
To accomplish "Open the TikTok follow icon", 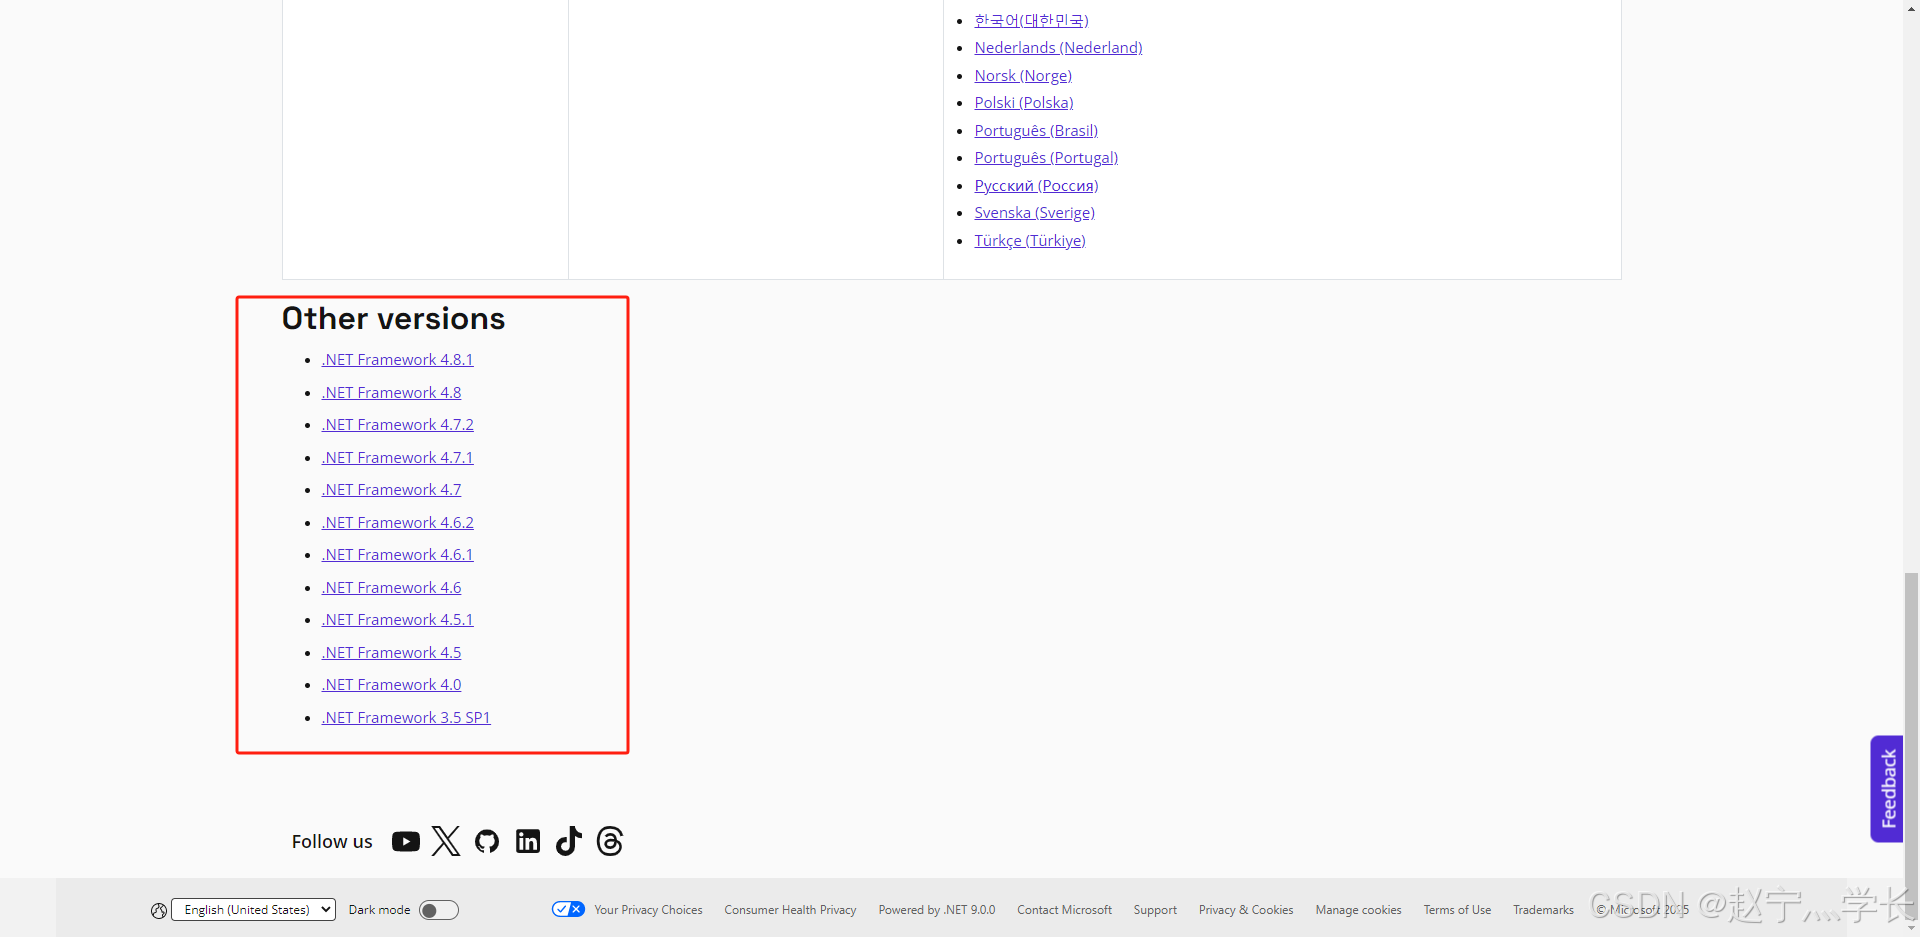I will pos(569,841).
